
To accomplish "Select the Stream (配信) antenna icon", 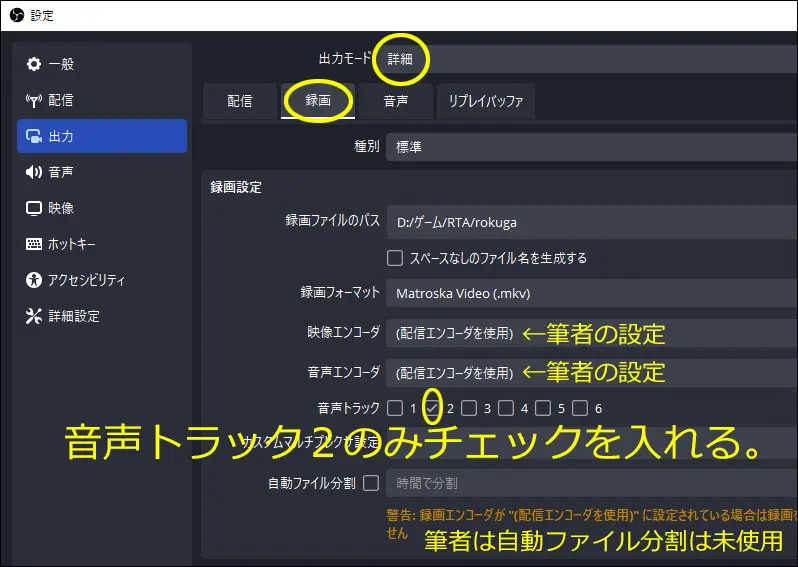I will [34, 100].
